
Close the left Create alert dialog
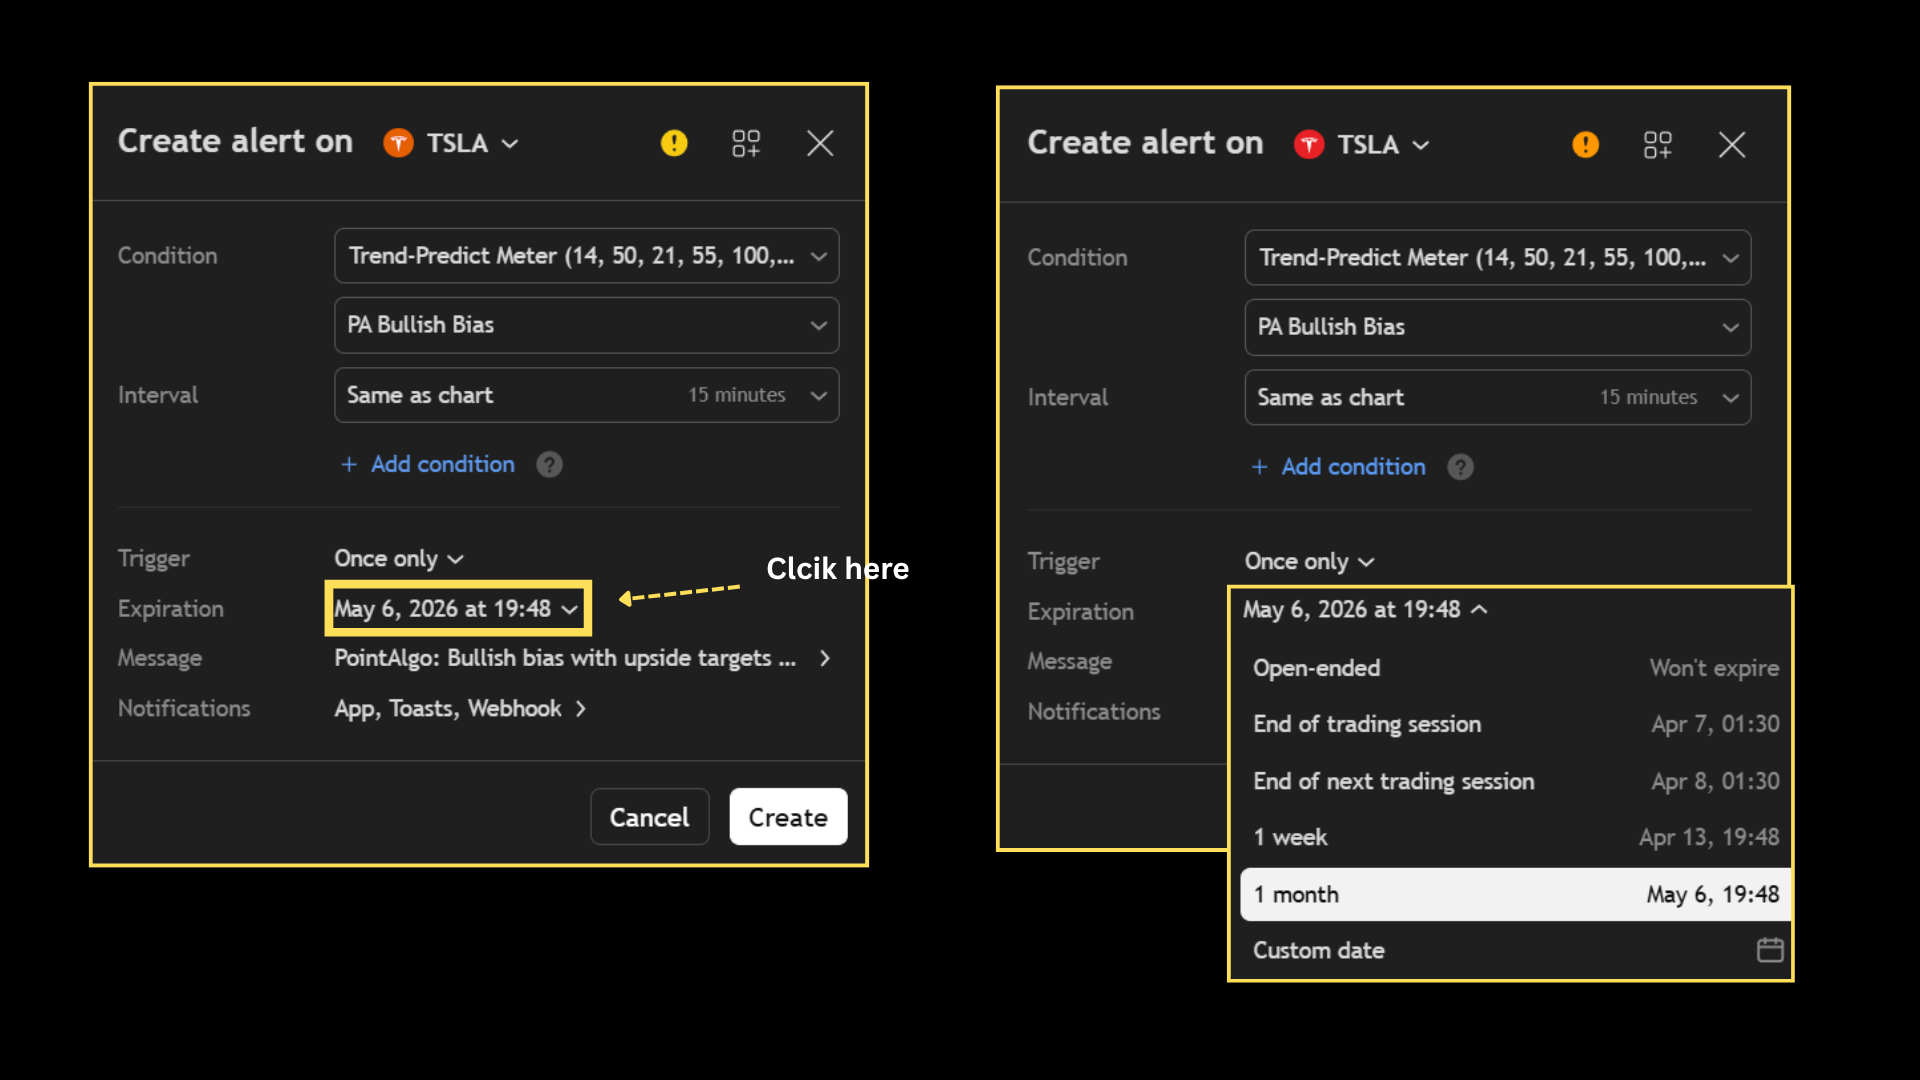[820, 143]
